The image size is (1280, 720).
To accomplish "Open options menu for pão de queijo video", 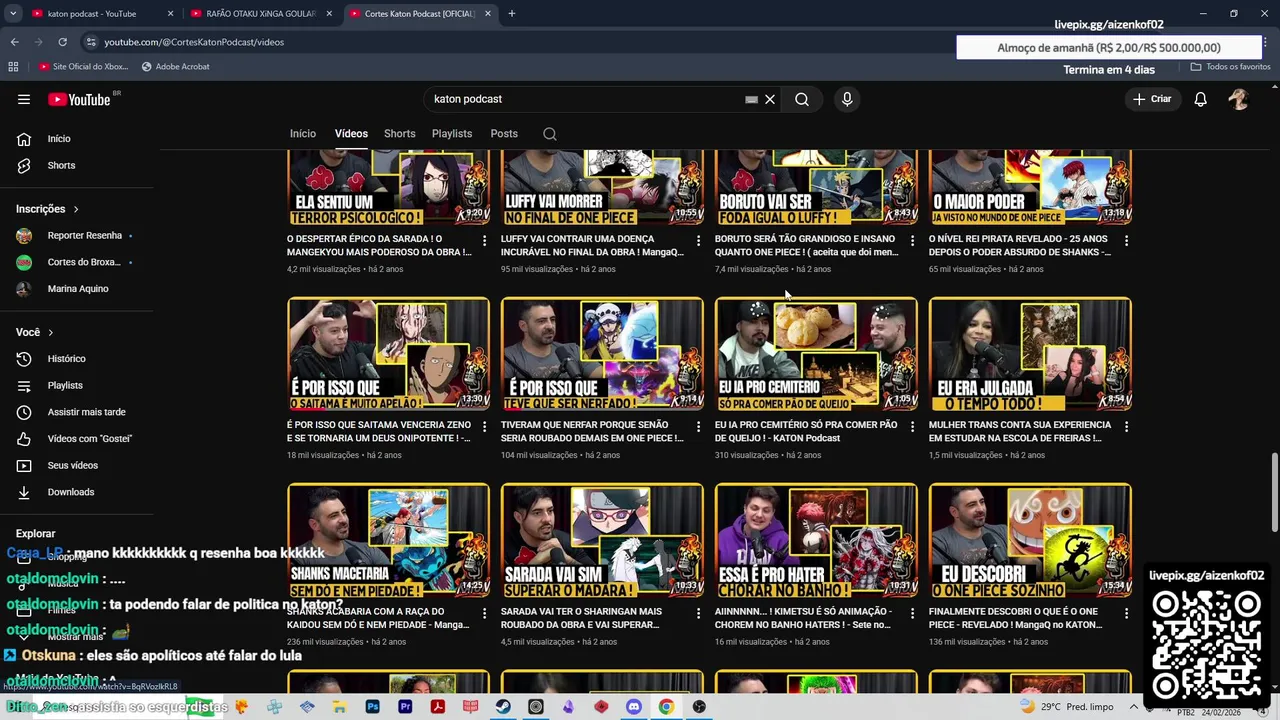I will point(912,427).
